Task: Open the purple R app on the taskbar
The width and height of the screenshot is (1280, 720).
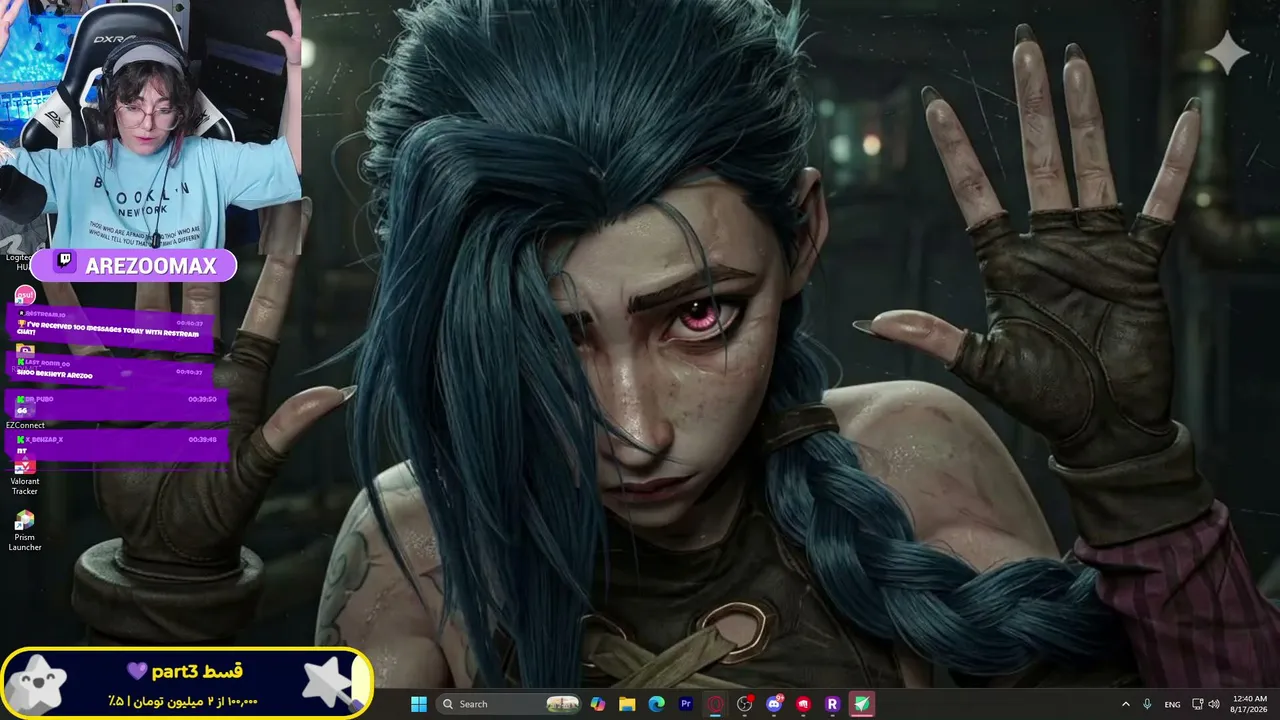Action: [x=832, y=704]
